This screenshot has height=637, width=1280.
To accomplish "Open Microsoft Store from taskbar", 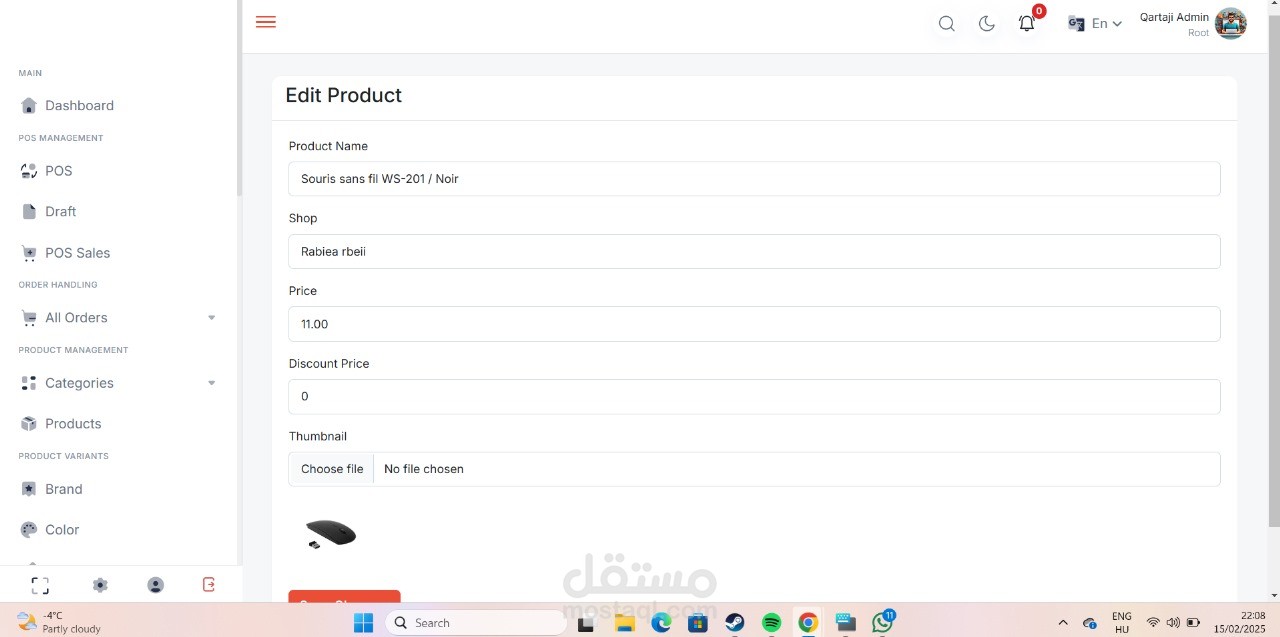I will [698, 623].
